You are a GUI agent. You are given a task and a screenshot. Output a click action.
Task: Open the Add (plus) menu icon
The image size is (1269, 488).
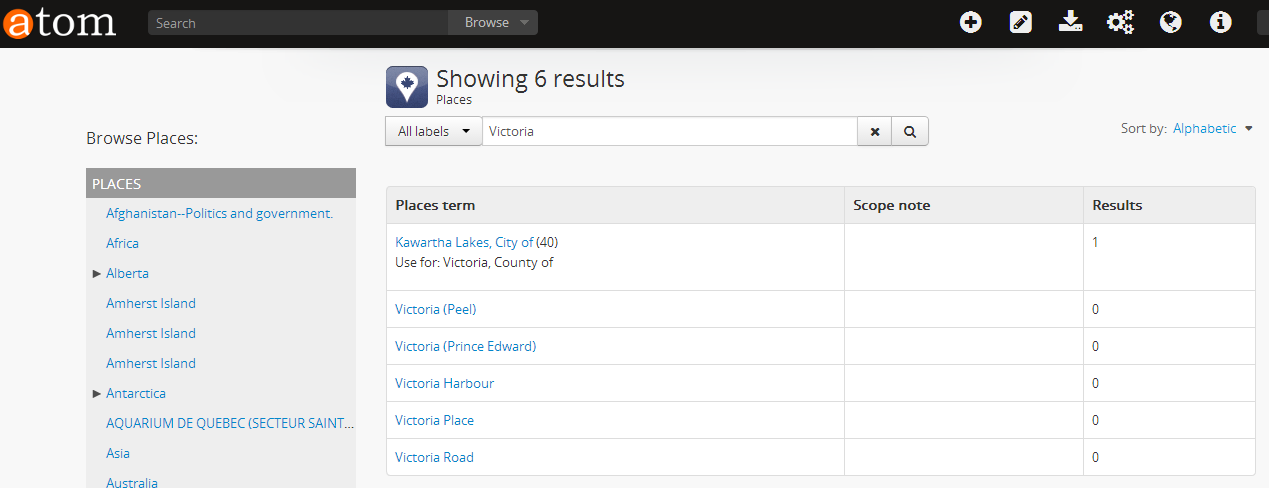coord(970,22)
